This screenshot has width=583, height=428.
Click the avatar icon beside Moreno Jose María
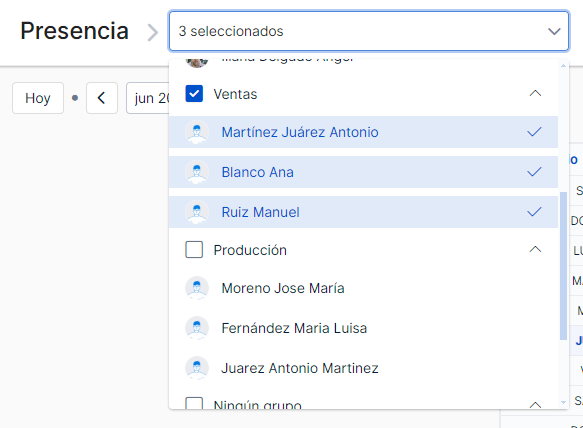click(x=197, y=288)
